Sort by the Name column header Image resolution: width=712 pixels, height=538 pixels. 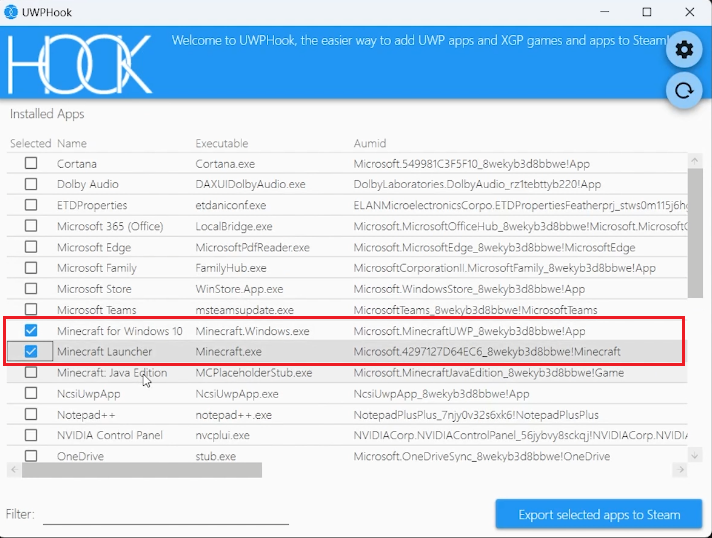click(72, 143)
